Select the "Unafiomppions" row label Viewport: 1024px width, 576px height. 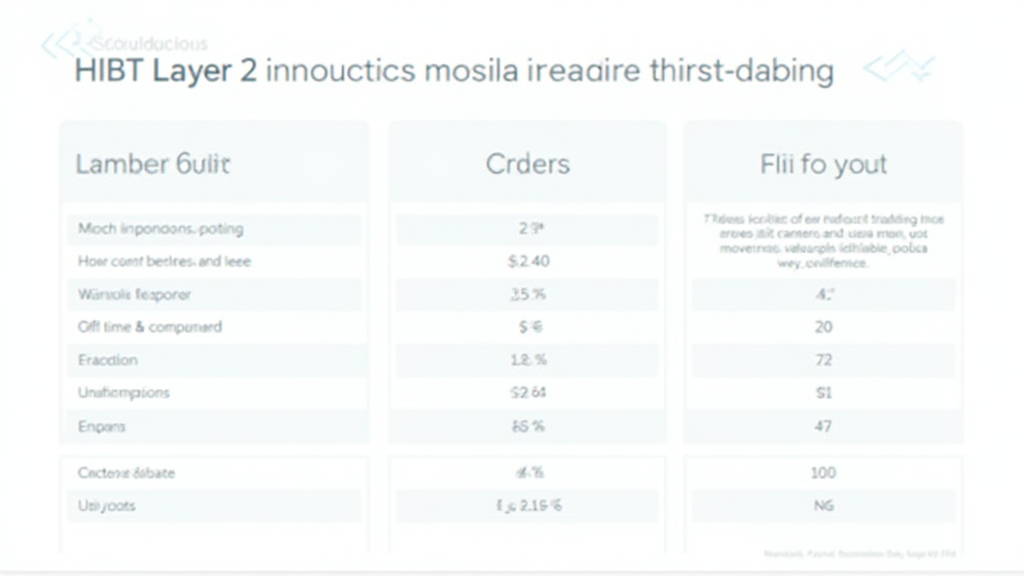(123, 393)
